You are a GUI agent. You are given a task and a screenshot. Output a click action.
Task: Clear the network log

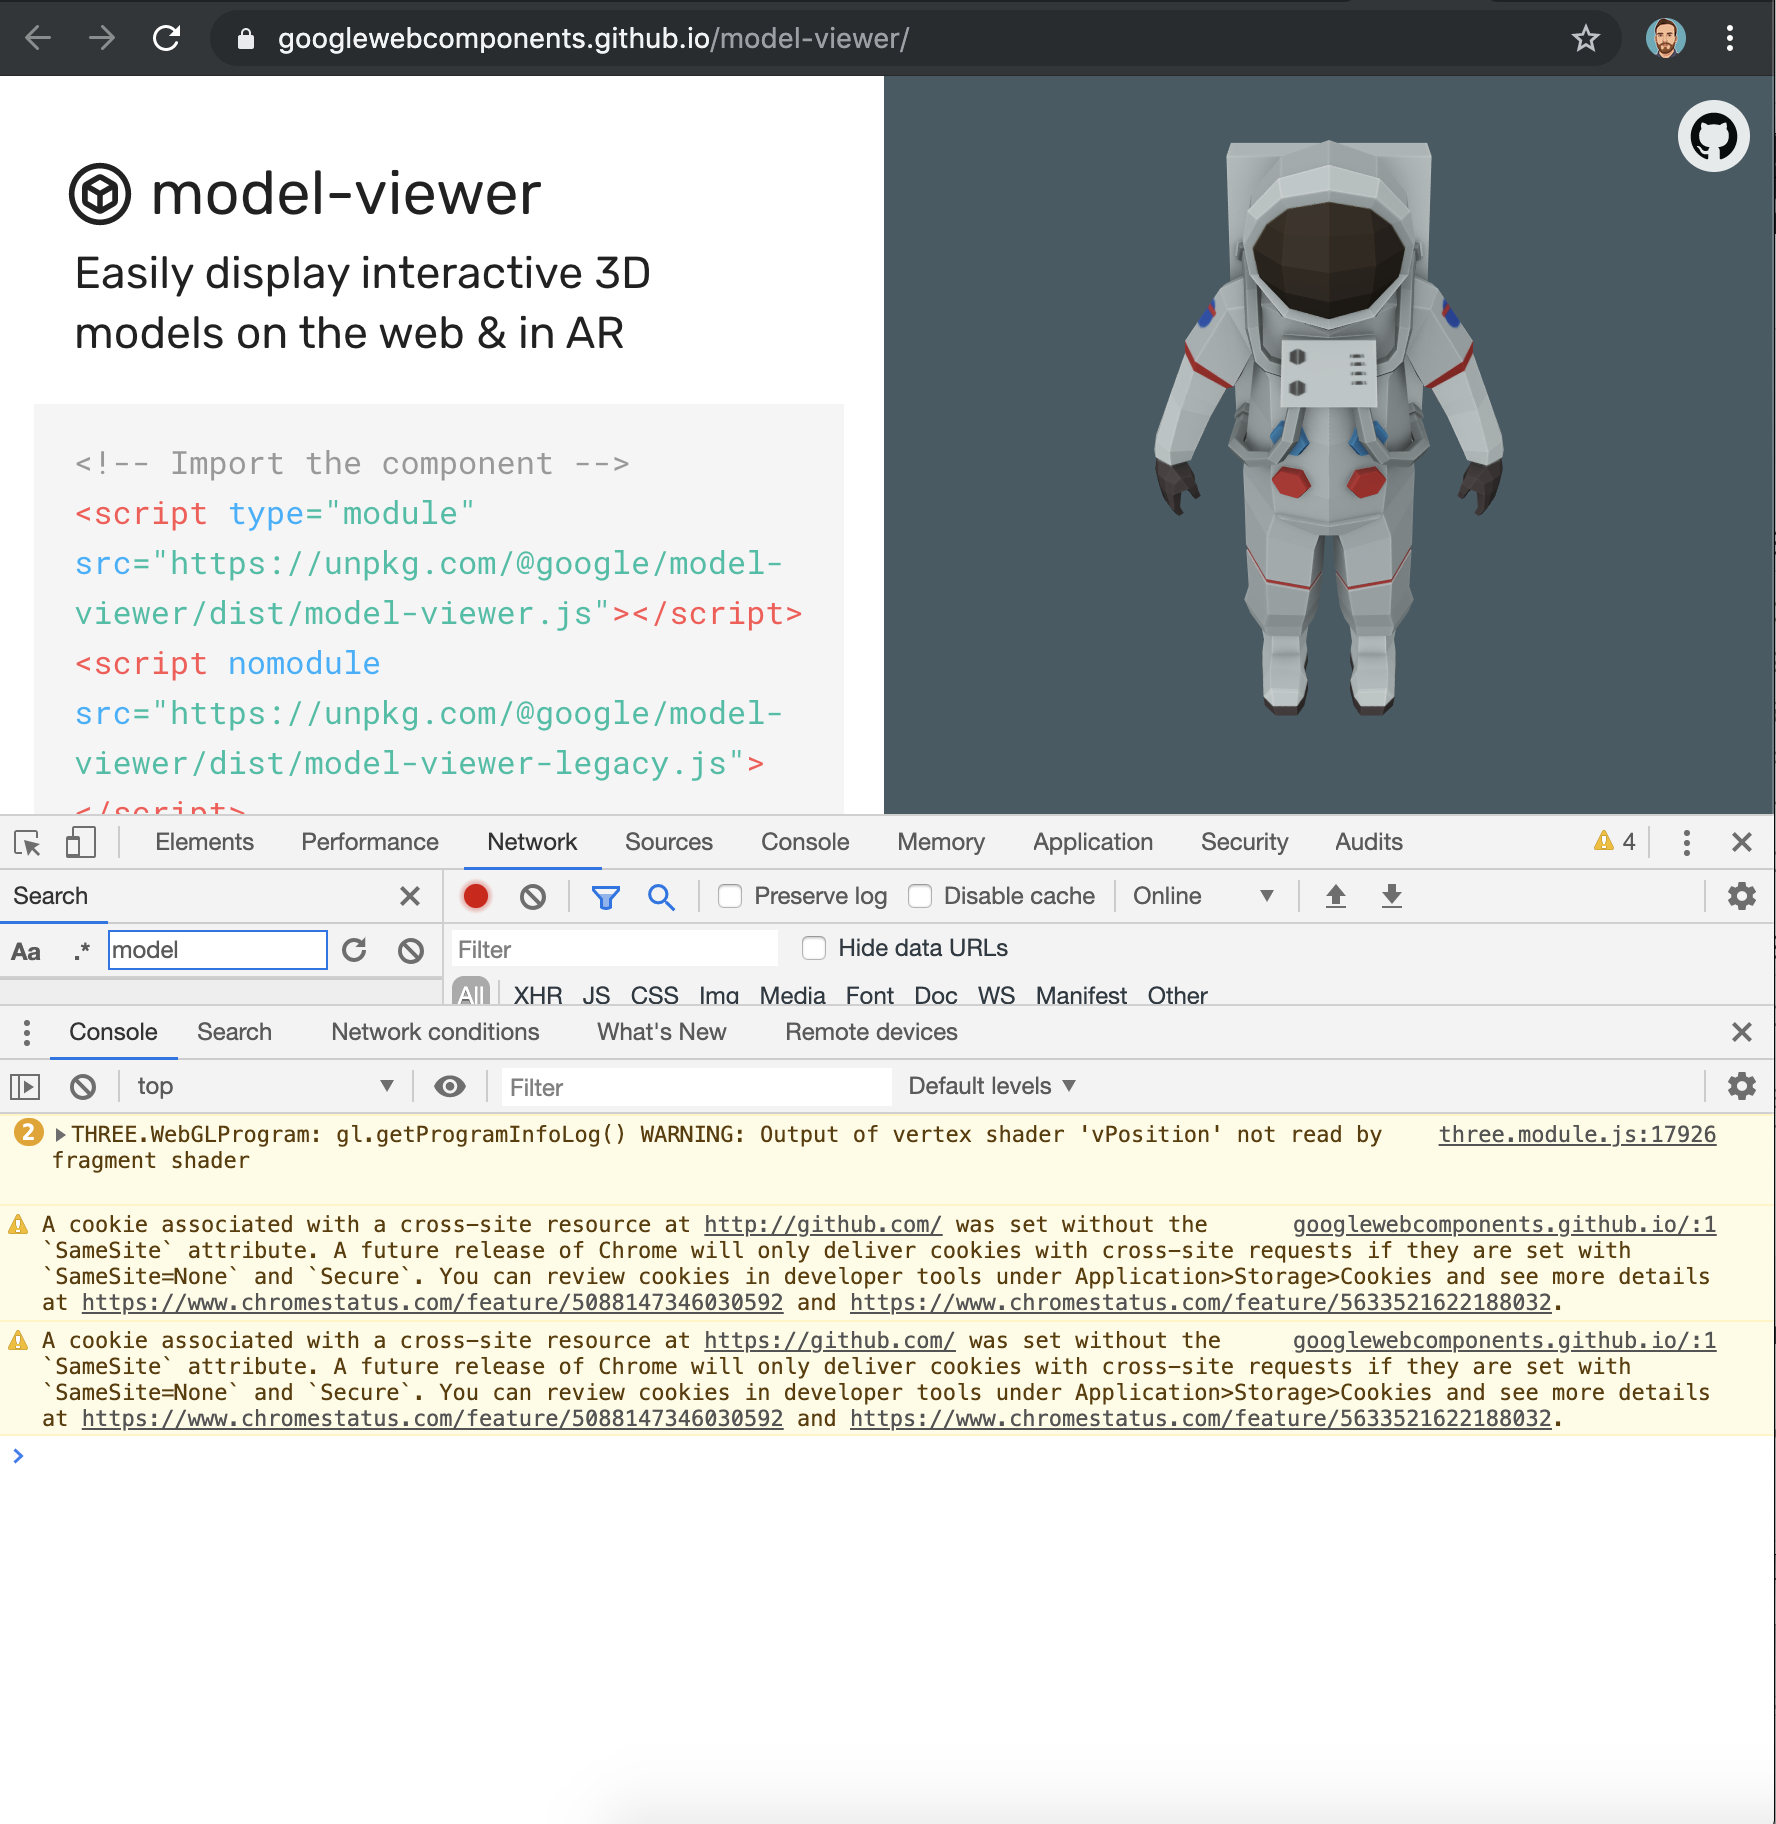click(533, 897)
